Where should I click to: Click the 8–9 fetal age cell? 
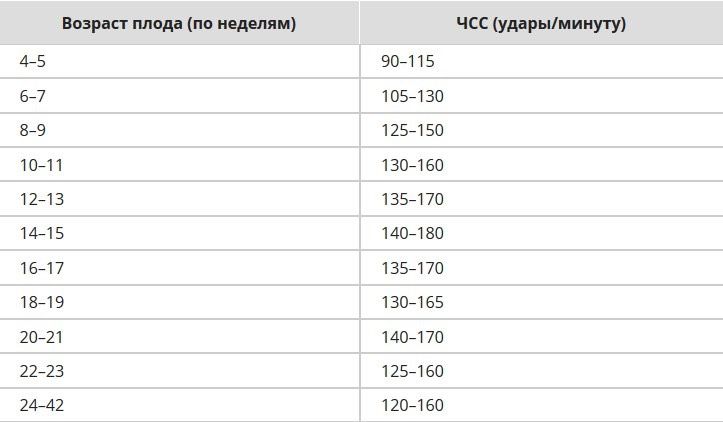(32, 131)
